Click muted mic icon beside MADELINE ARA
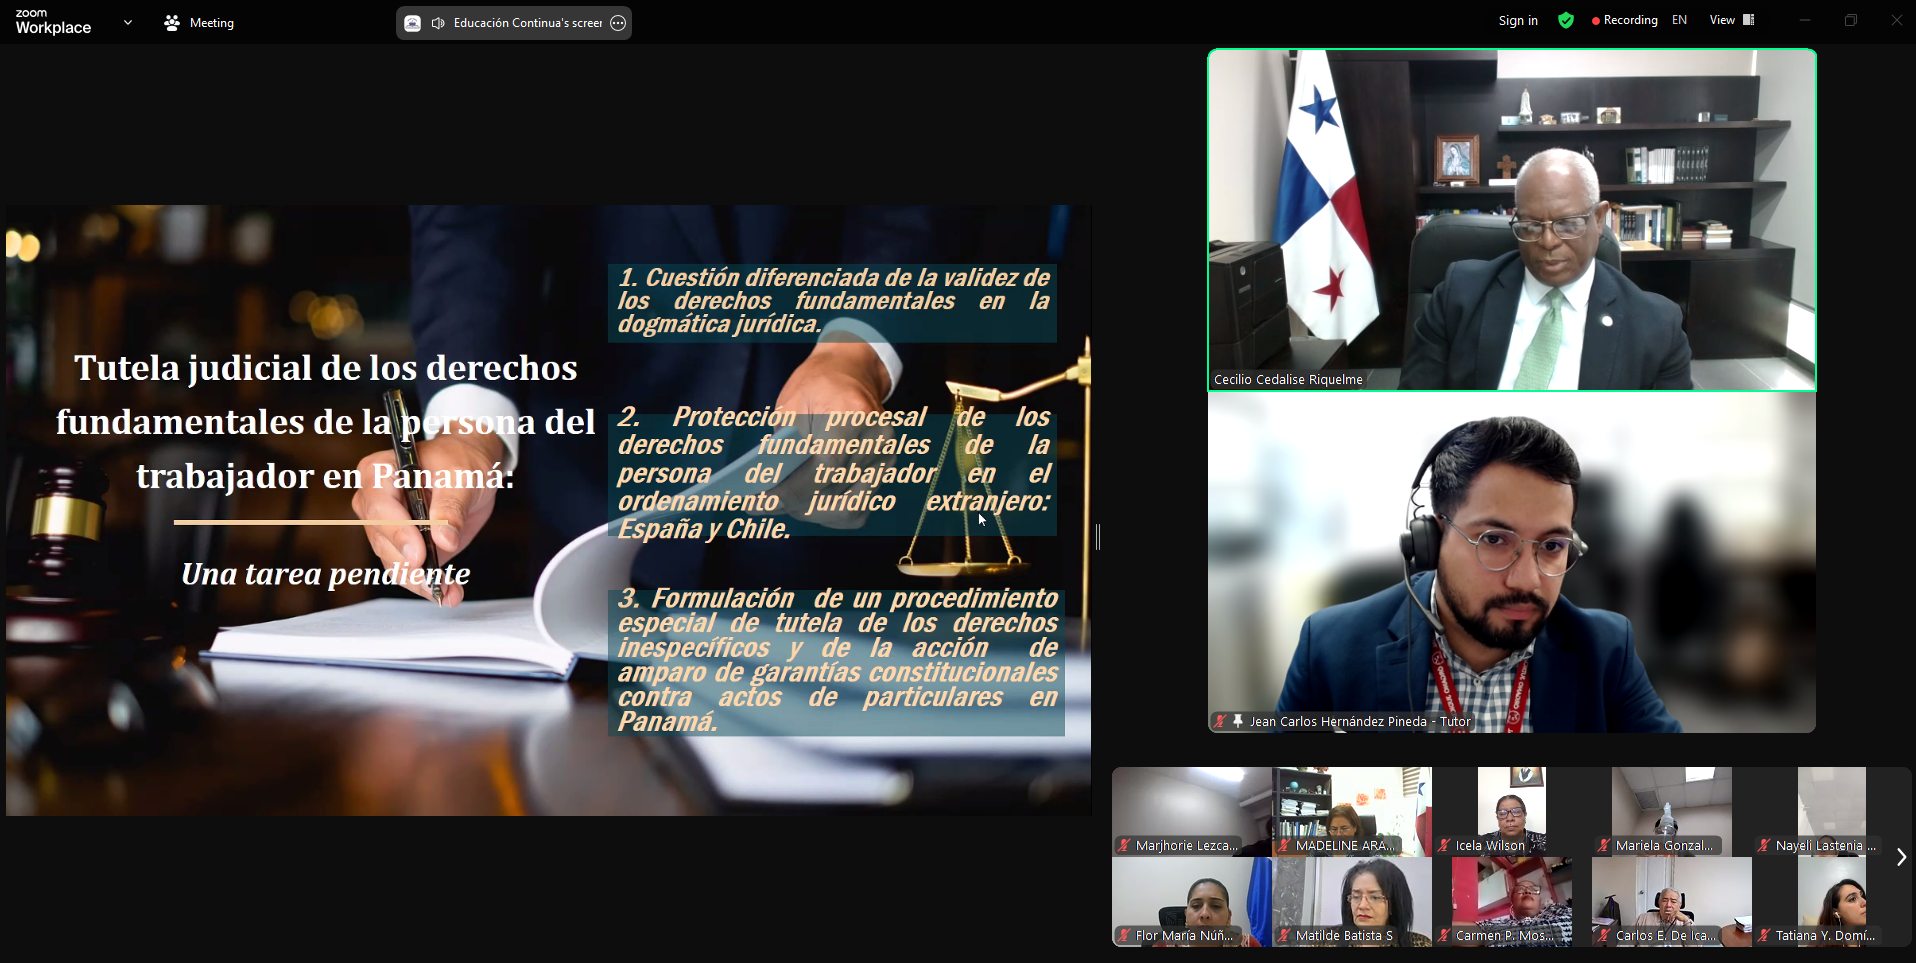Viewport: 1916px width, 963px height. [x=1284, y=846]
